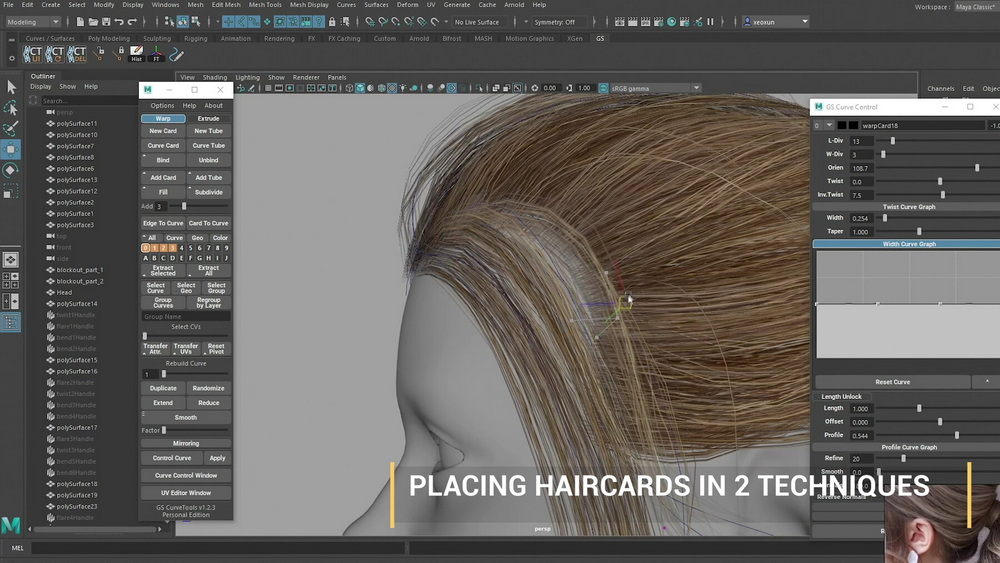Switch to the Poly Modeling shelf tab
1000x563 pixels.
108,38
